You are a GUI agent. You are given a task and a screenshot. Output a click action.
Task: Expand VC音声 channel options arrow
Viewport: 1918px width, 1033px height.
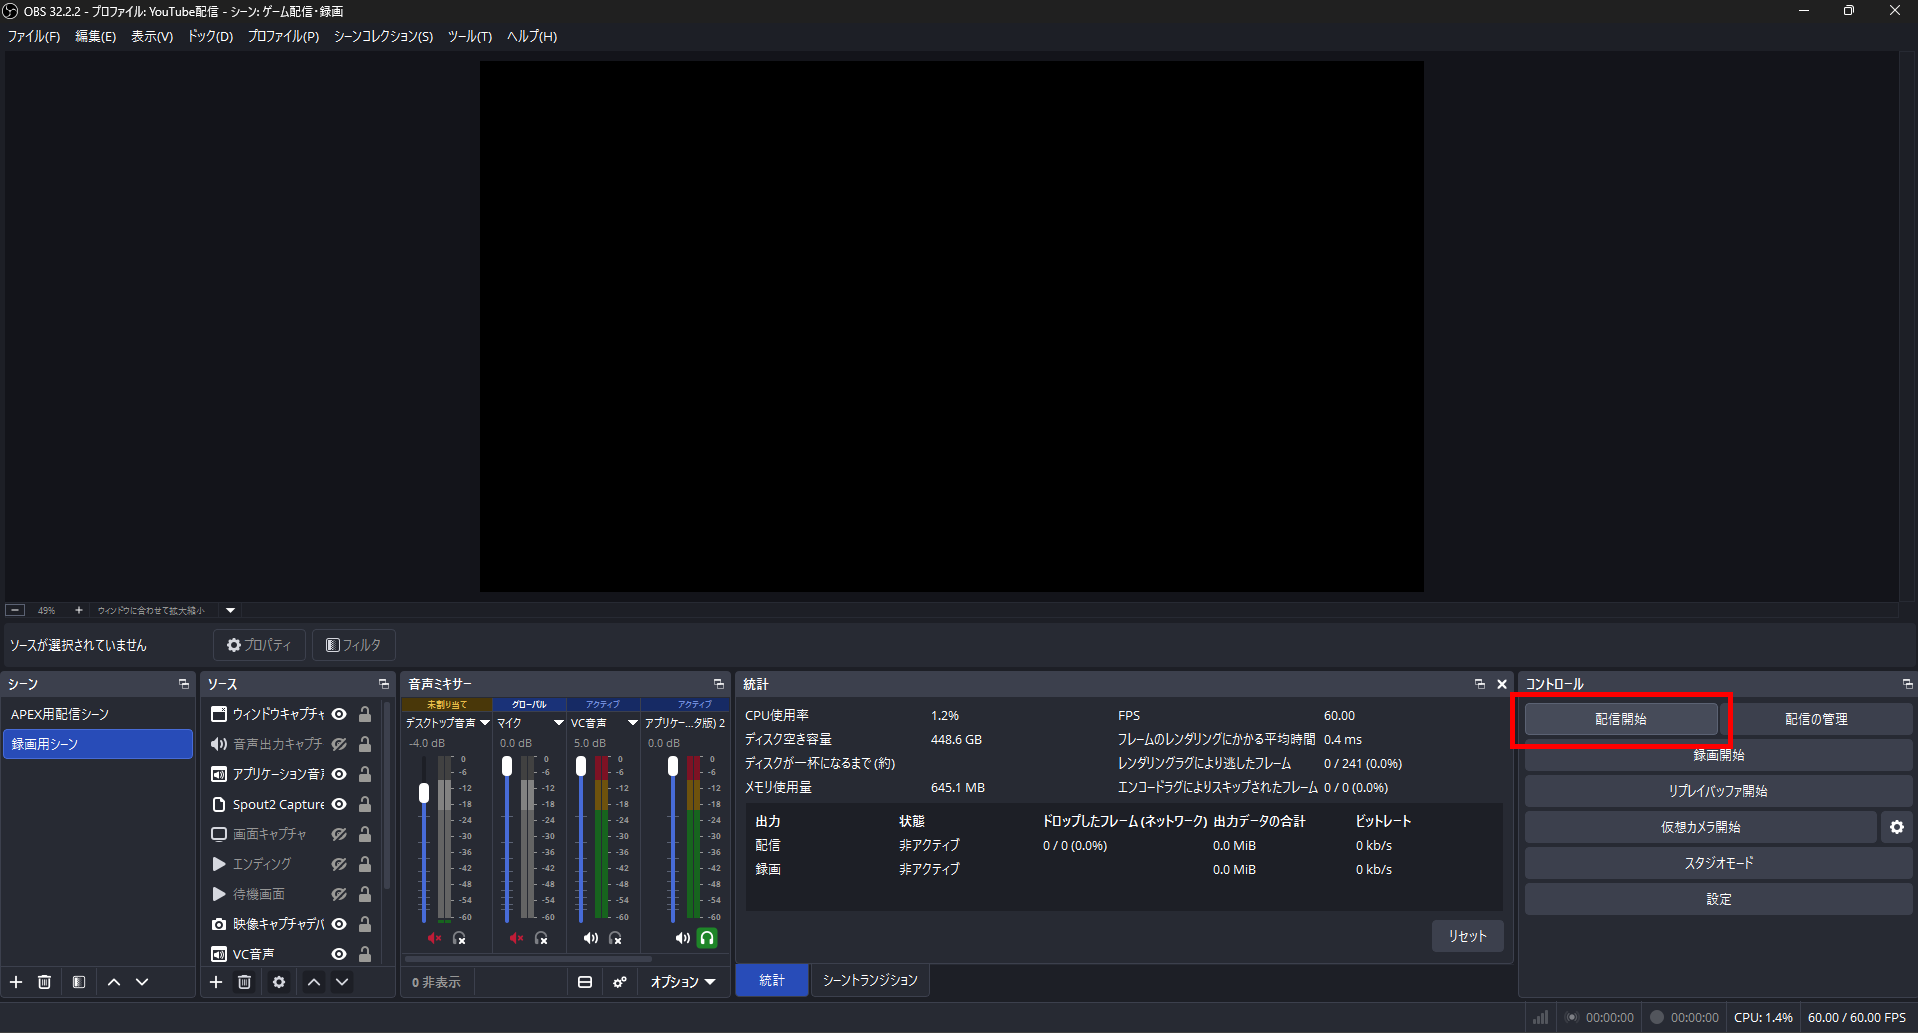(x=633, y=722)
